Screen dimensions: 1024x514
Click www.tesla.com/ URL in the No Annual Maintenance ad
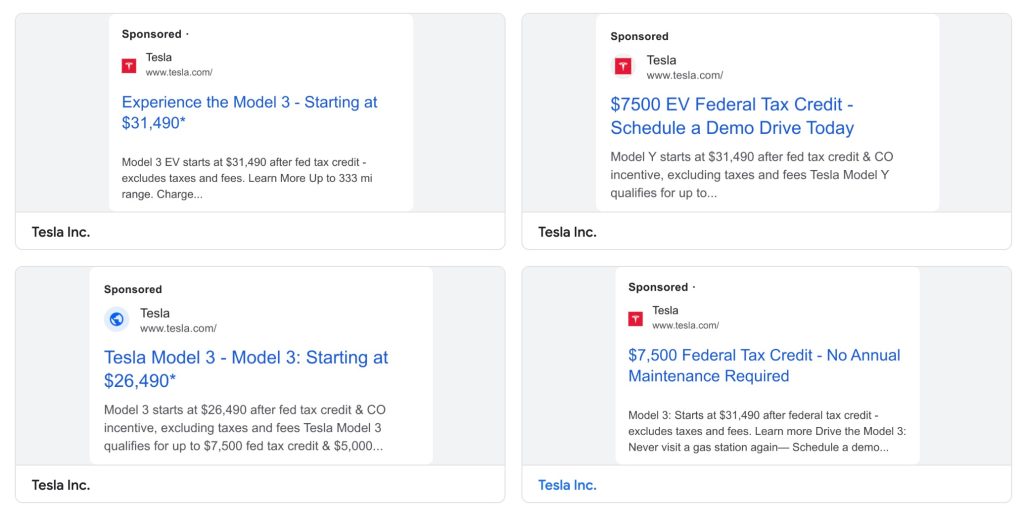click(685, 325)
